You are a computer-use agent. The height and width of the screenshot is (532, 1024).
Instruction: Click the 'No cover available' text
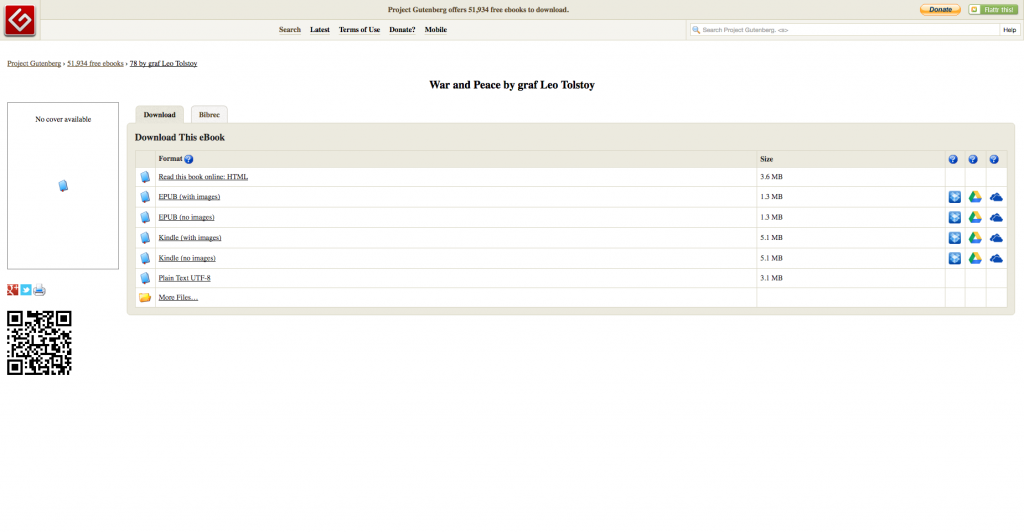(x=63, y=119)
